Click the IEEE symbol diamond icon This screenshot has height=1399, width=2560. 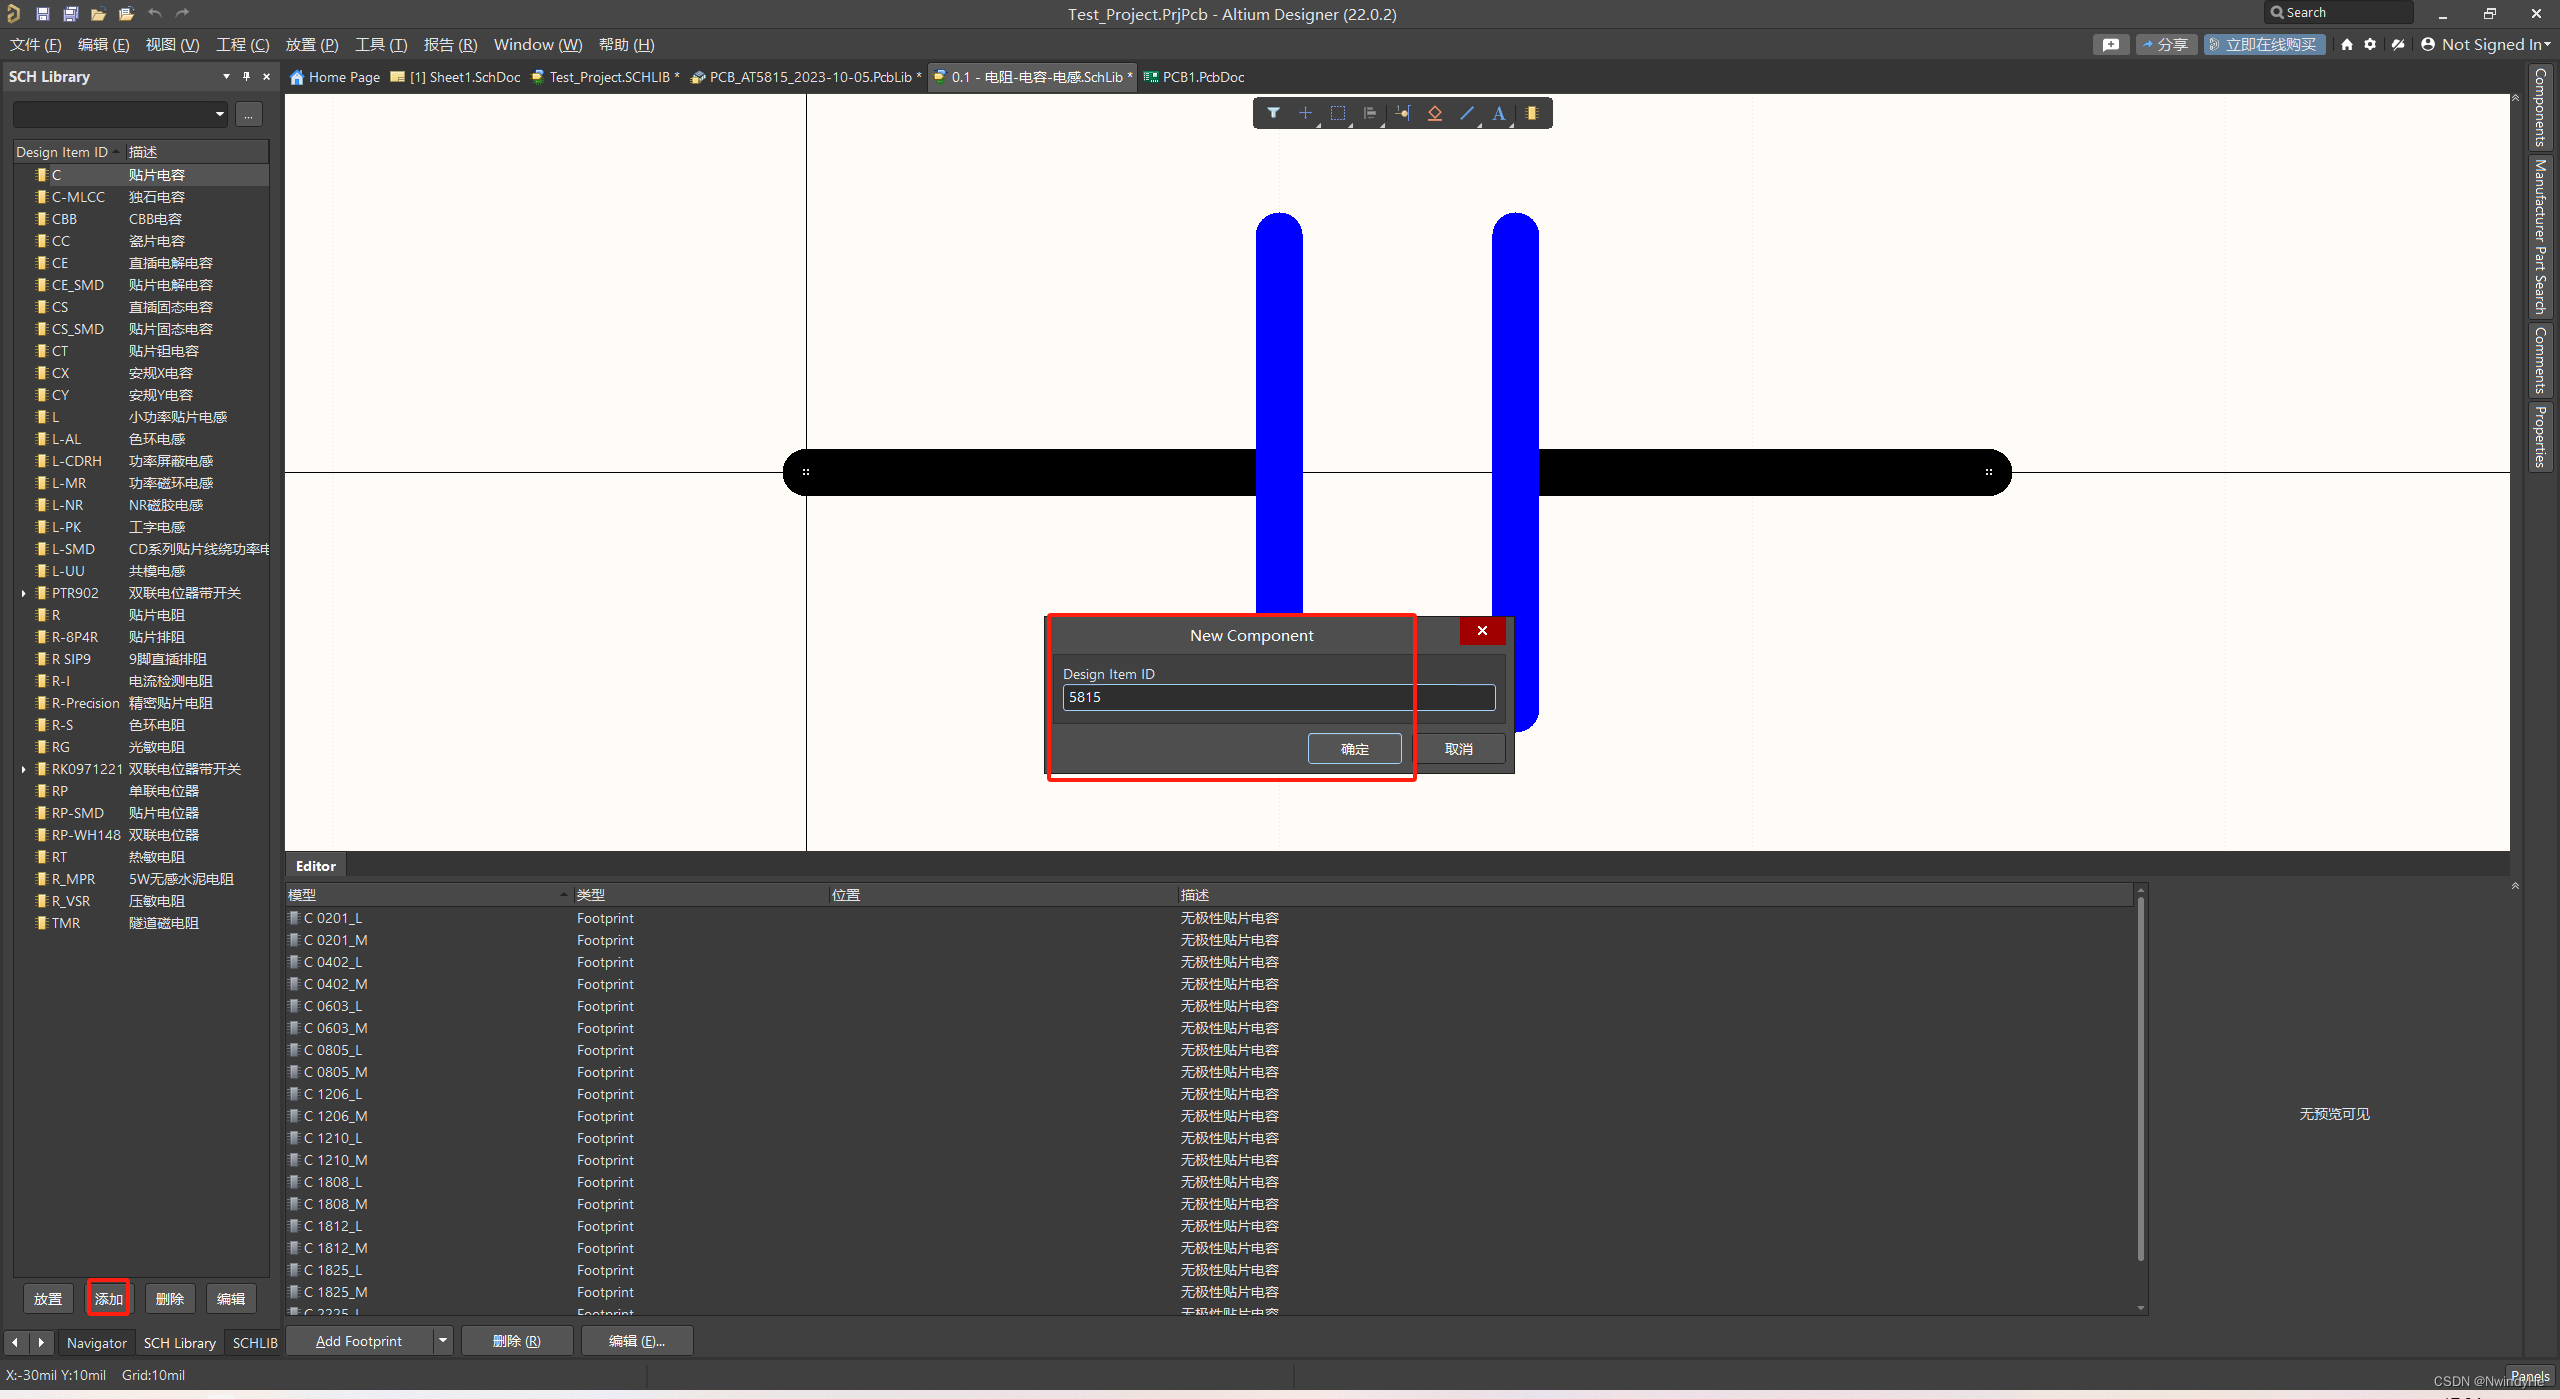coord(1434,113)
